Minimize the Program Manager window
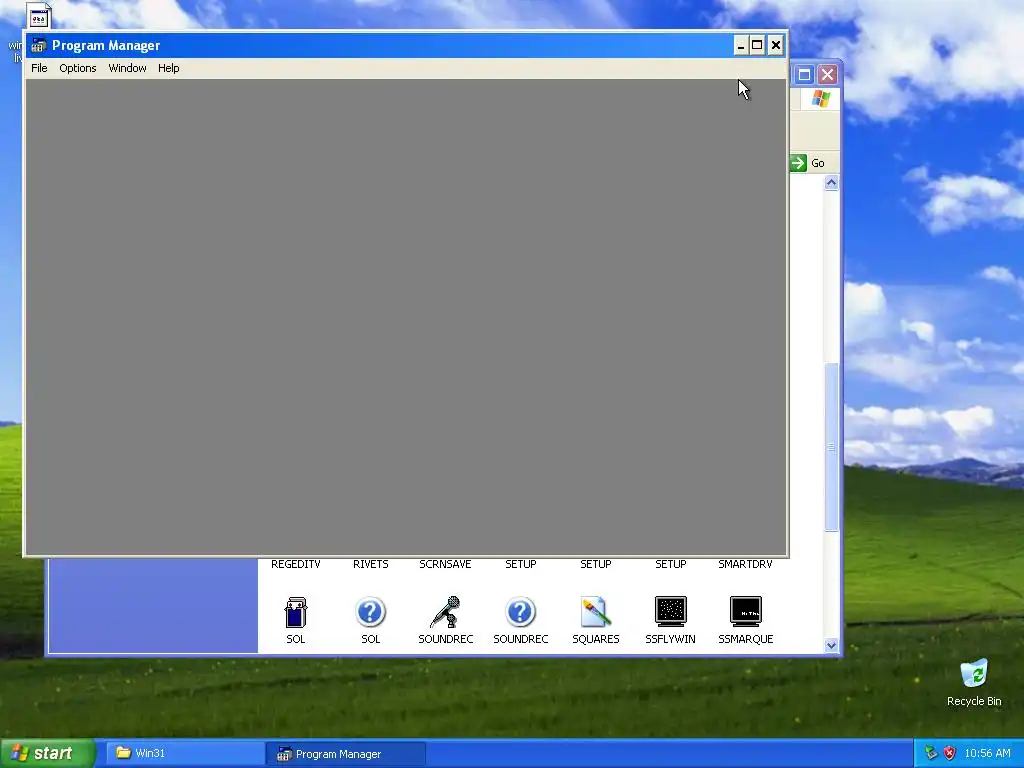Viewport: 1024px width, 768px height. [x=741, y=45]
